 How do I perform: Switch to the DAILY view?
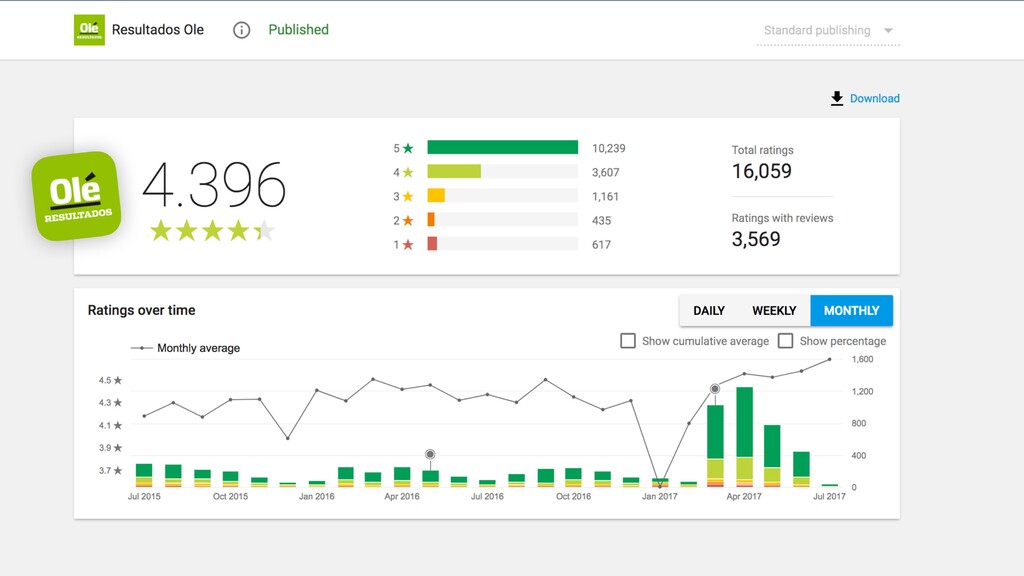click(x=709, y=311)
